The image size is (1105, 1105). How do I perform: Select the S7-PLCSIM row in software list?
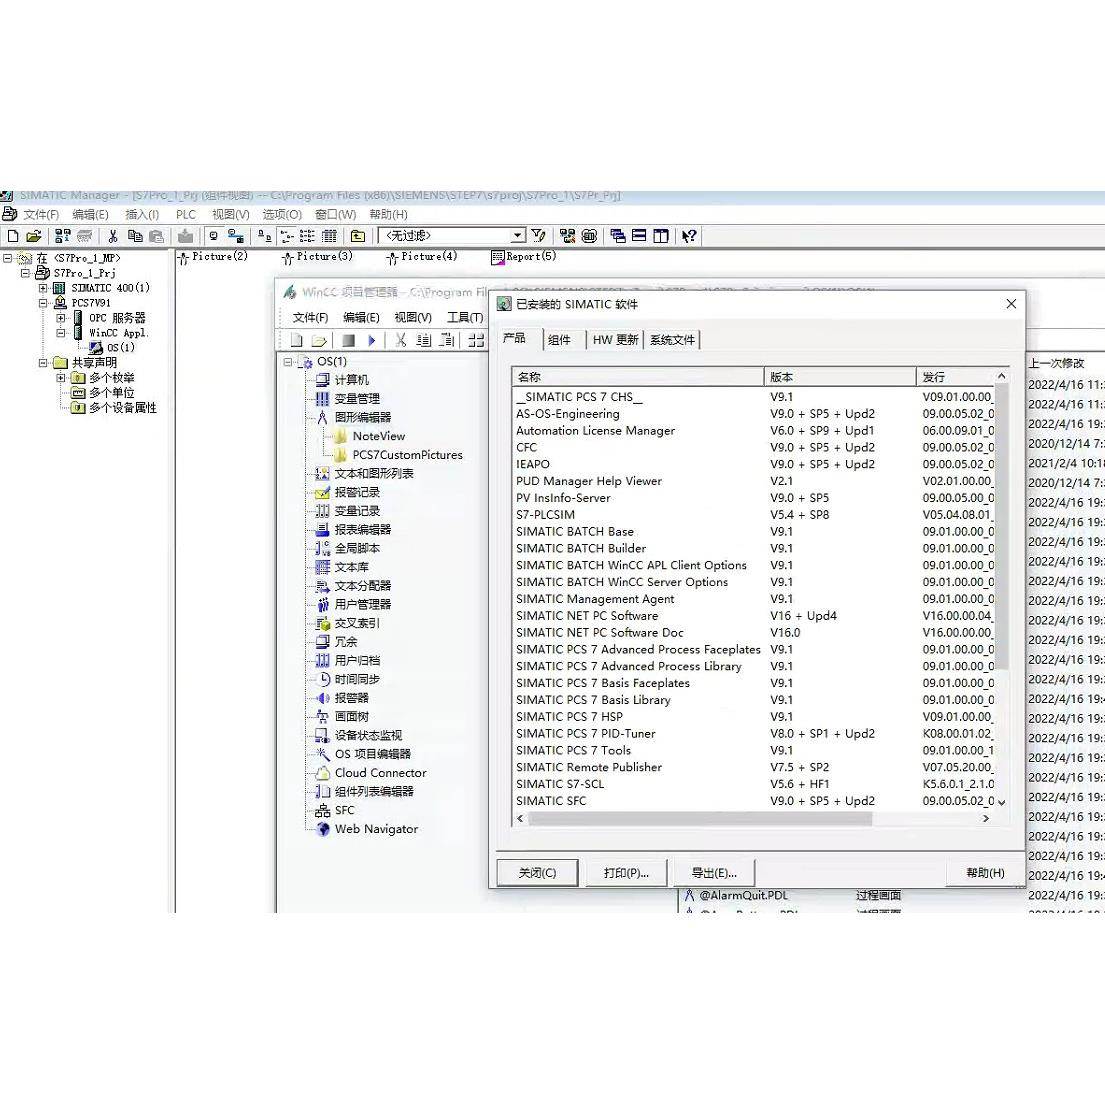coord(754,514)
